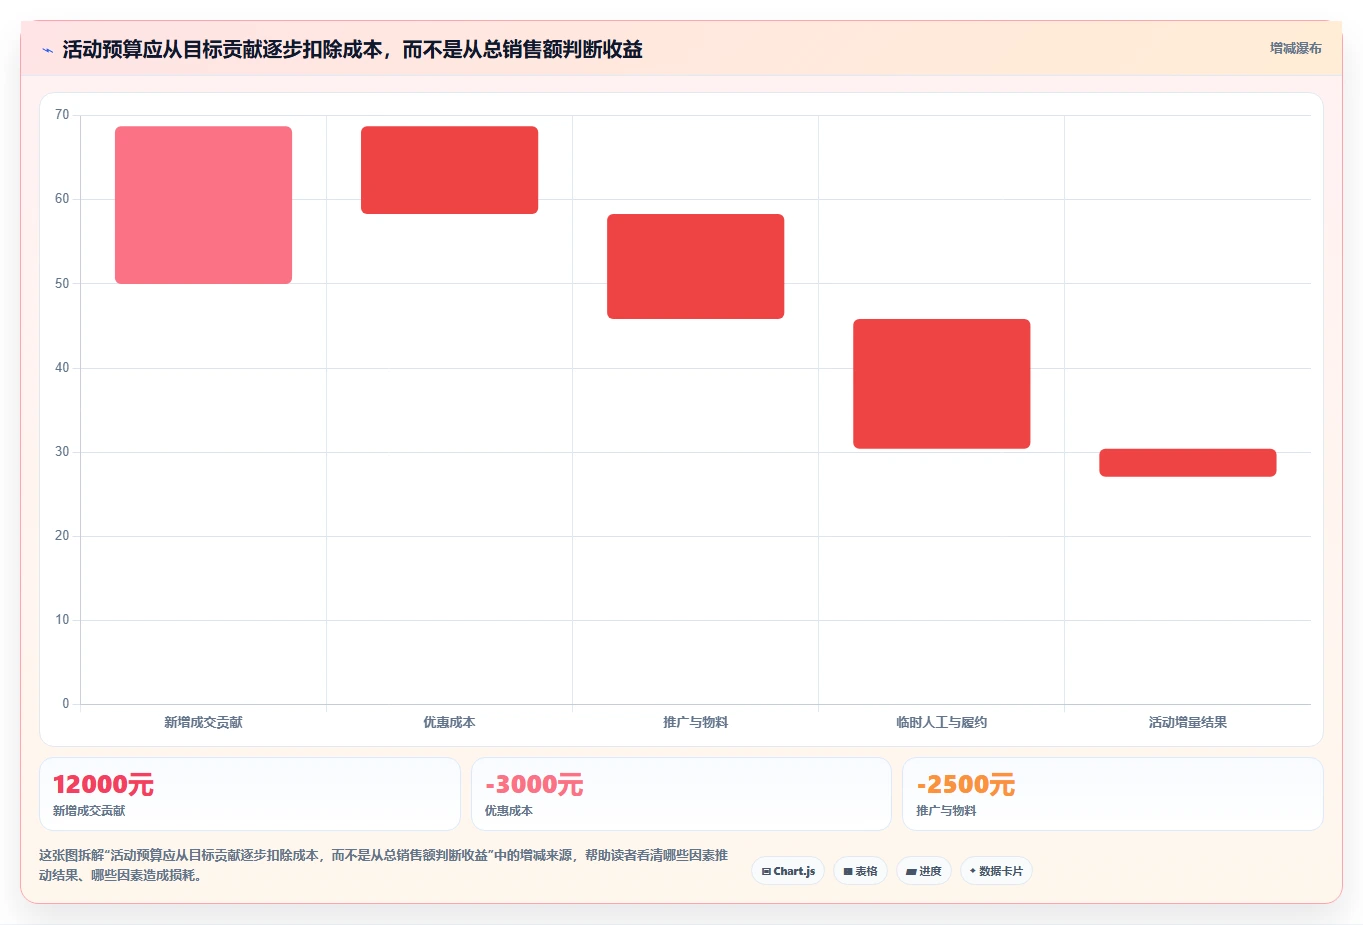
Task: Click the 12000元 value text
Action: pyautogui.click(x=103, y=785)
